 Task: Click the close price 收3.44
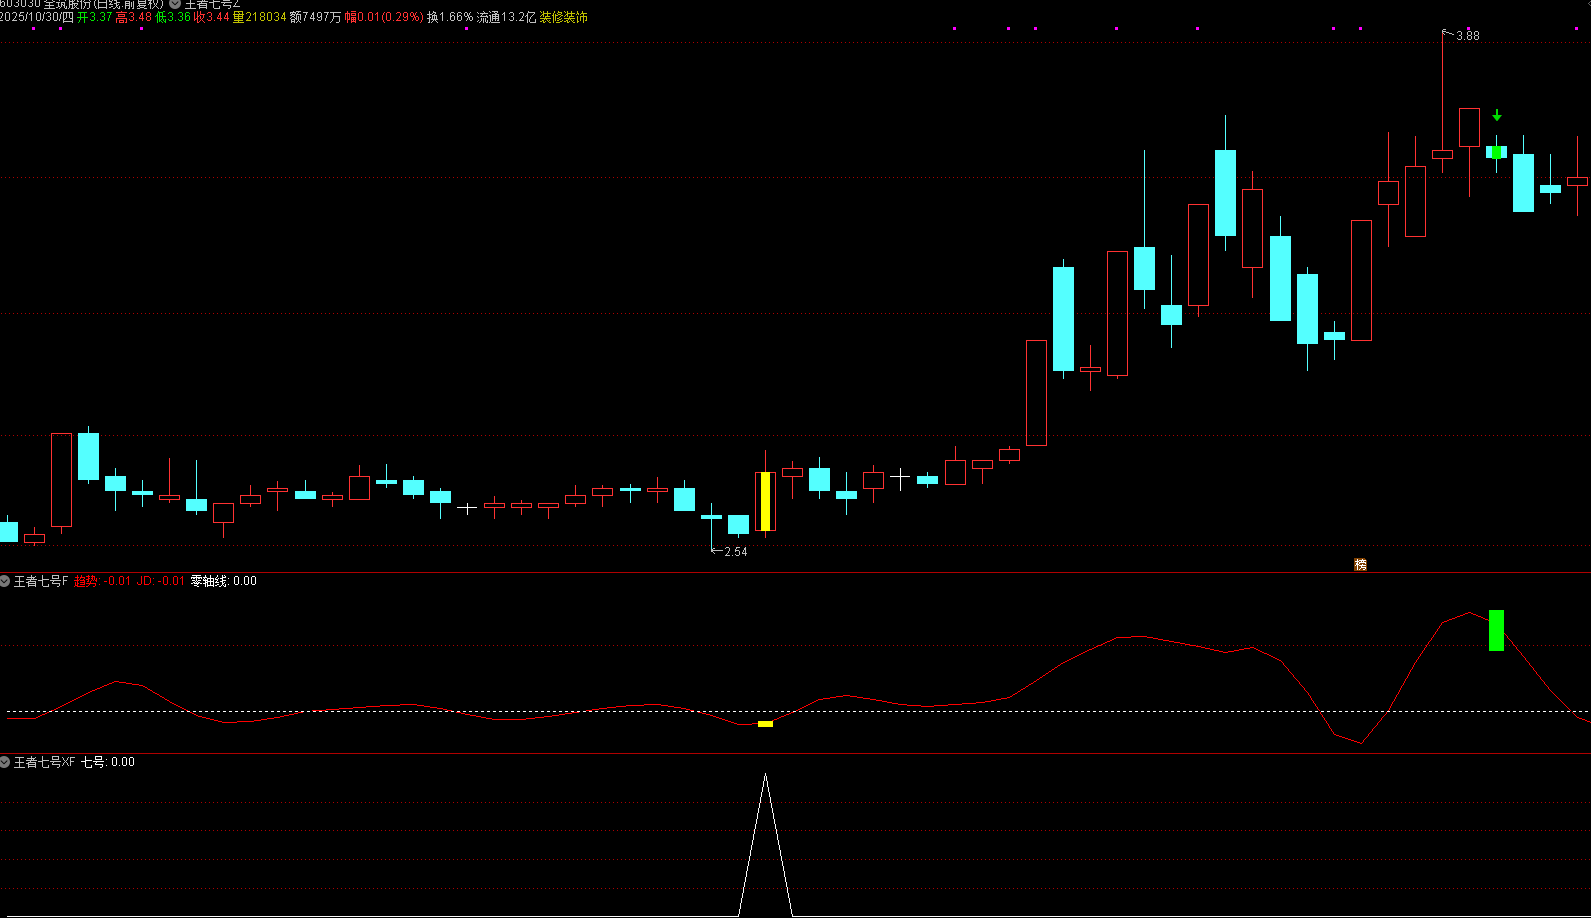click(x=211, y=17)
